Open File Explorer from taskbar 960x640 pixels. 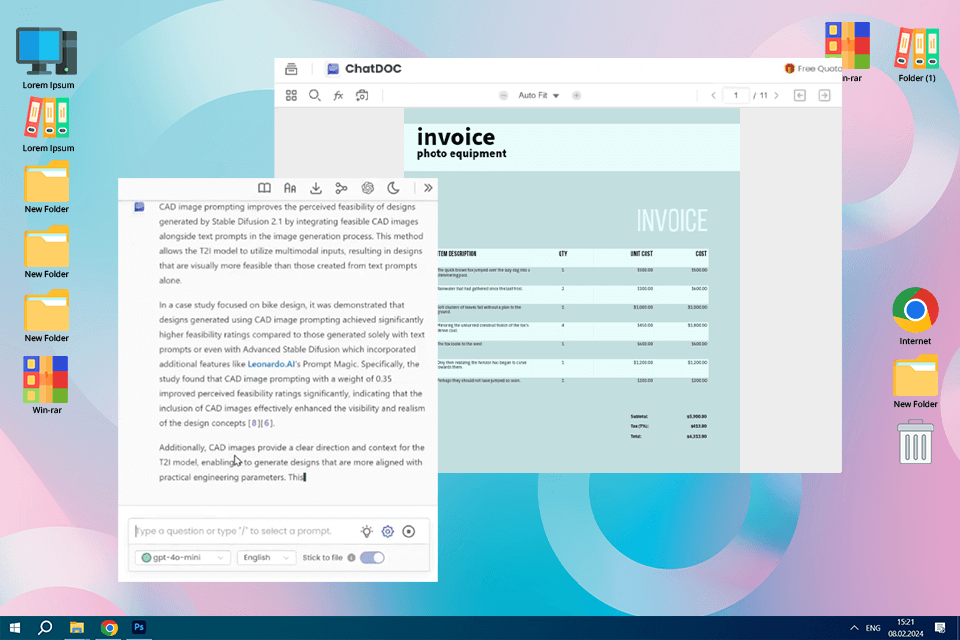coord(77,627)
